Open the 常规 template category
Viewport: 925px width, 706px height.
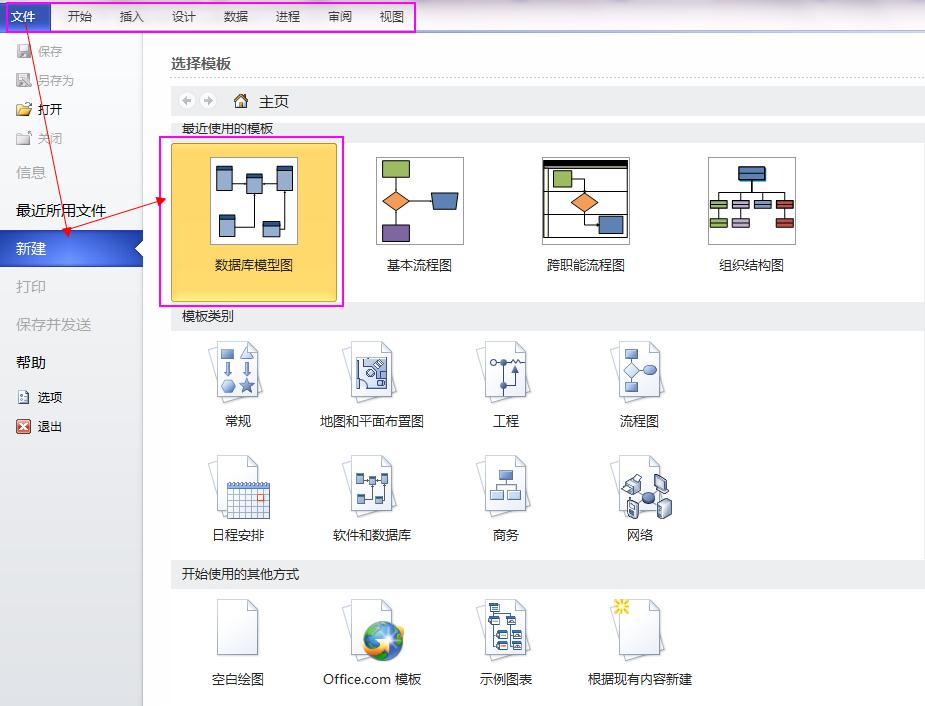[237, 385]
